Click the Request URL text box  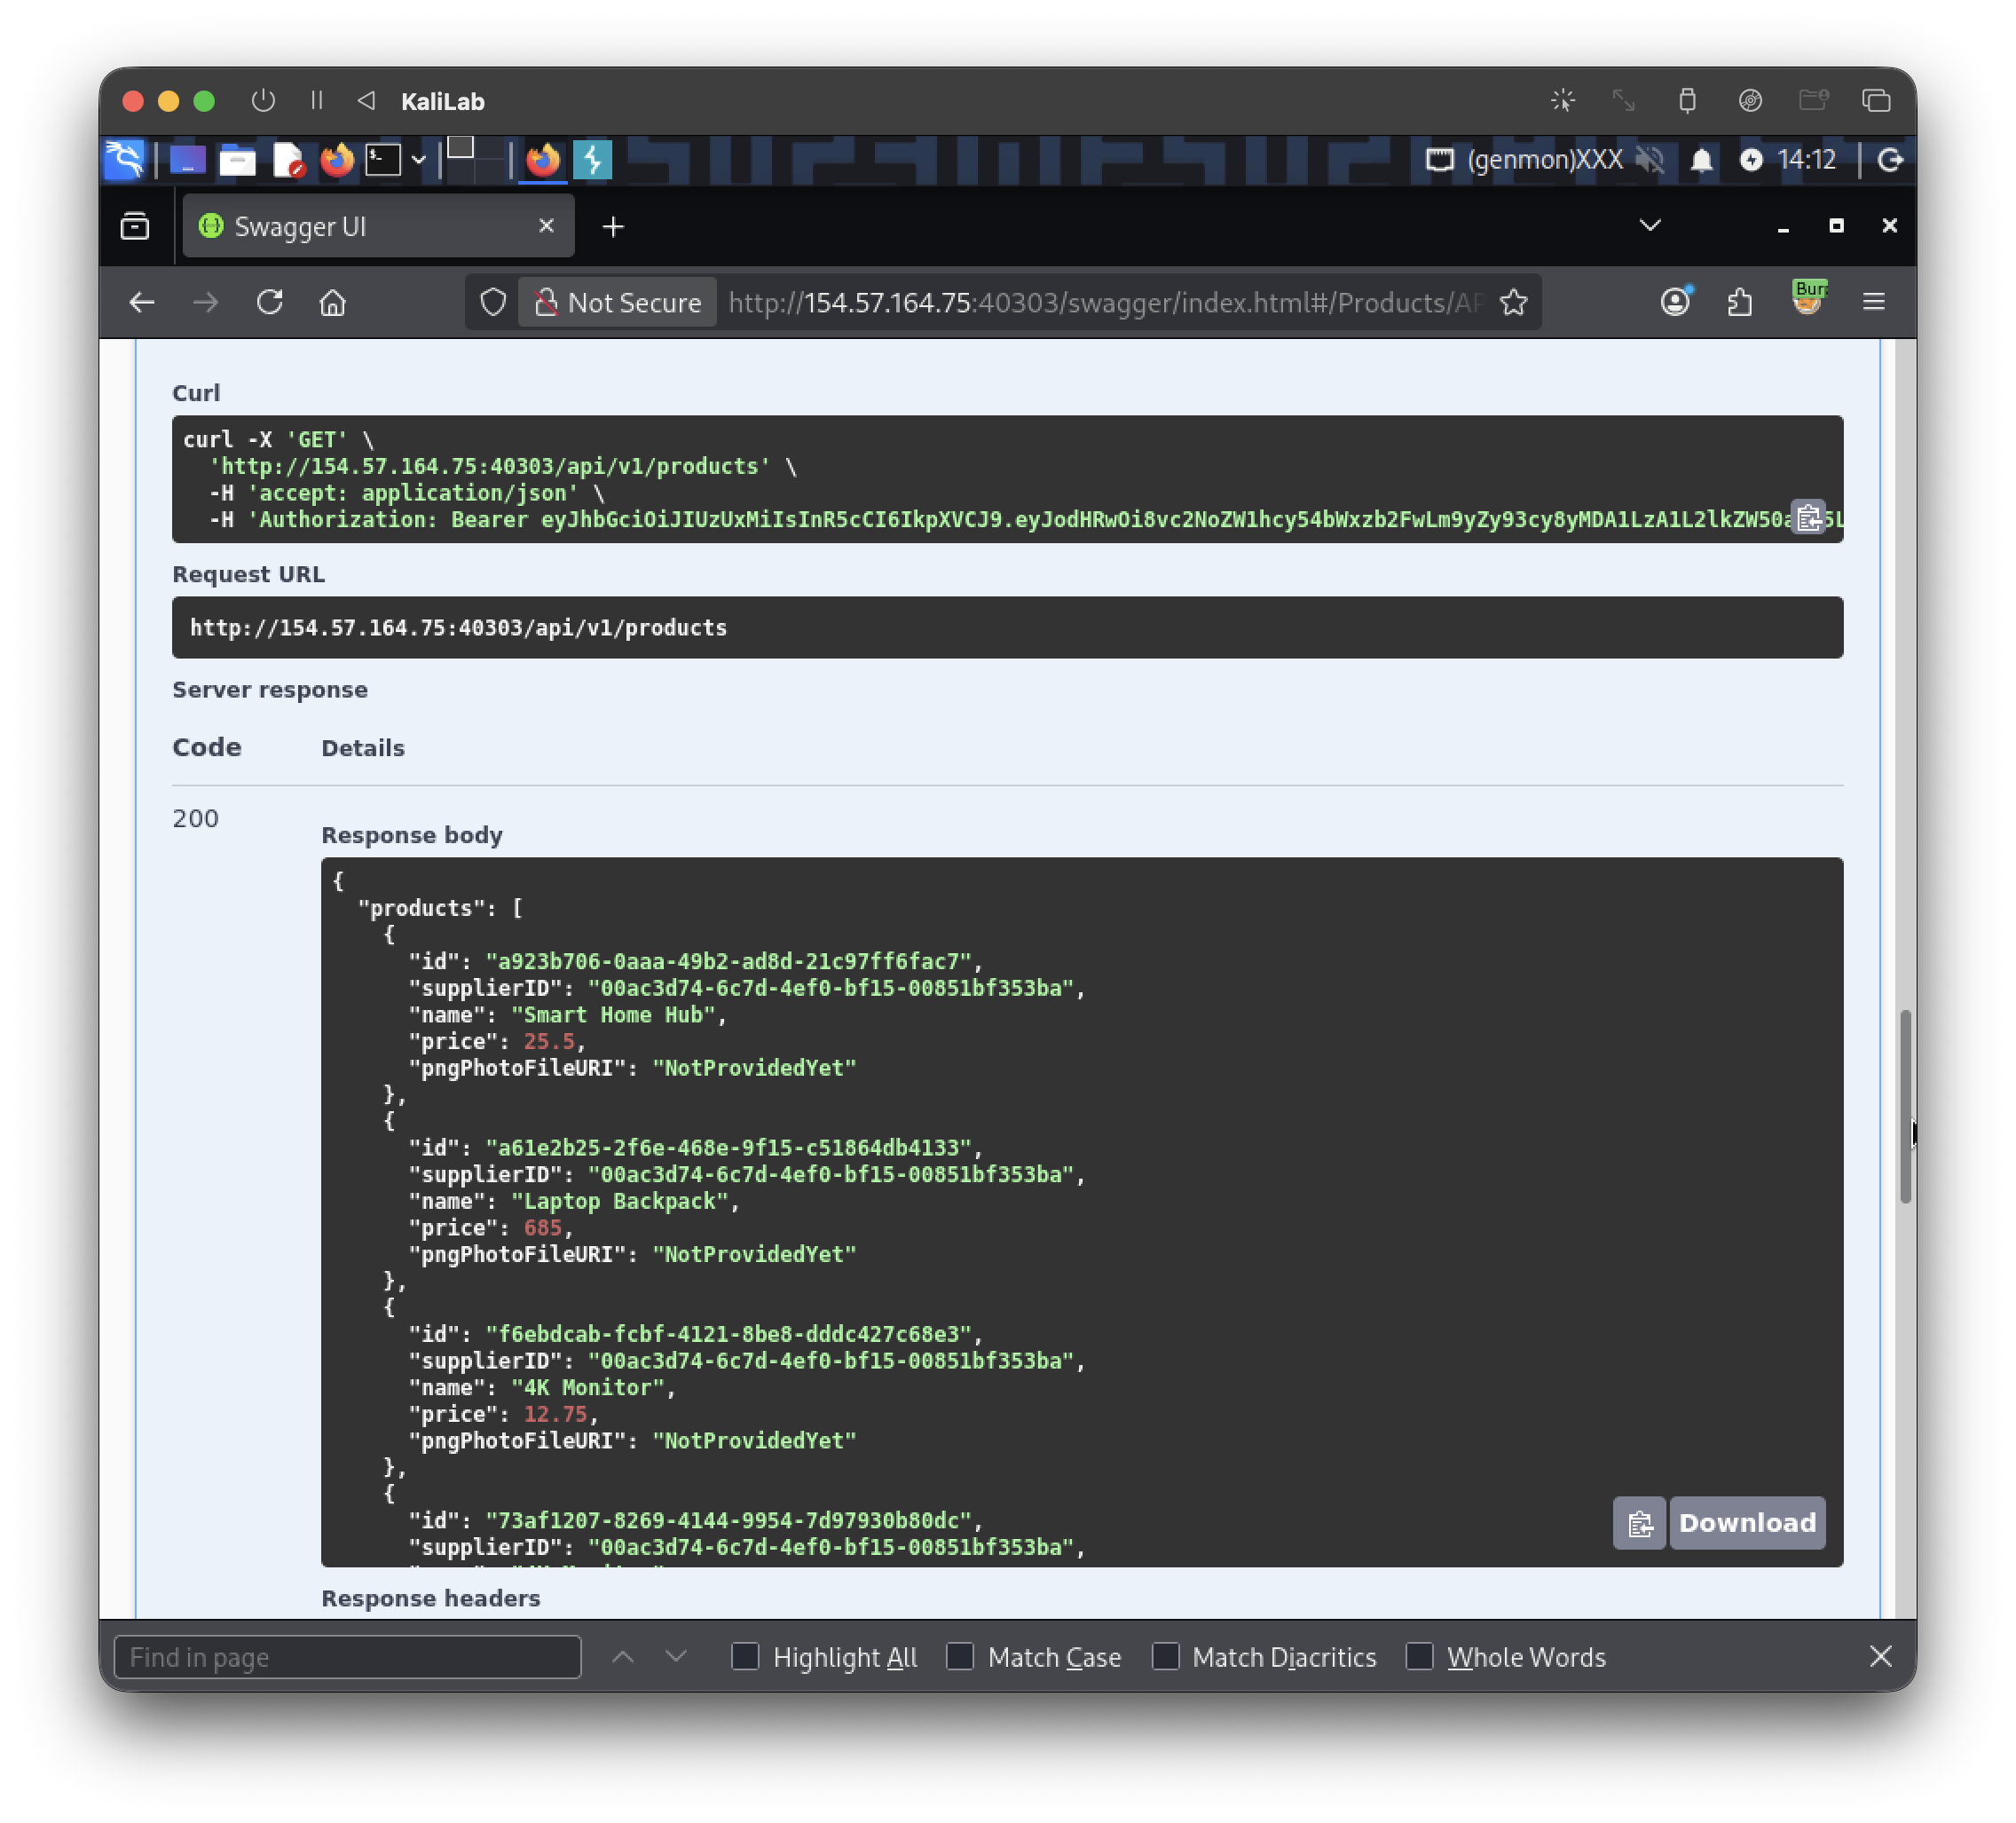click(x=1007, y=627)
